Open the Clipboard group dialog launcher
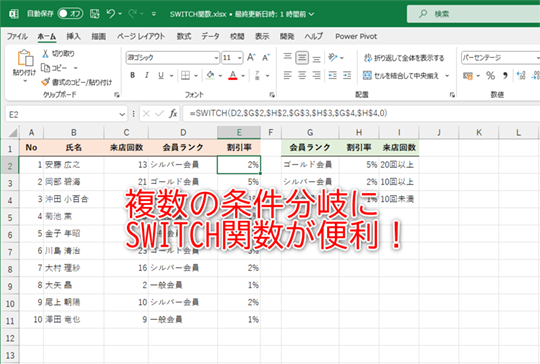The height and width of the screenshot is (364, 540). point(117,94)
